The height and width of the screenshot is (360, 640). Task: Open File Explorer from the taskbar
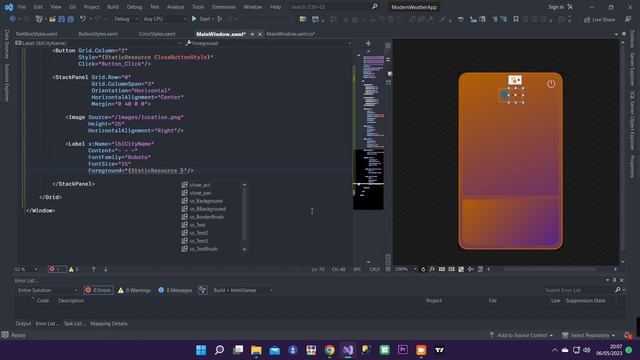pos(256,350)
